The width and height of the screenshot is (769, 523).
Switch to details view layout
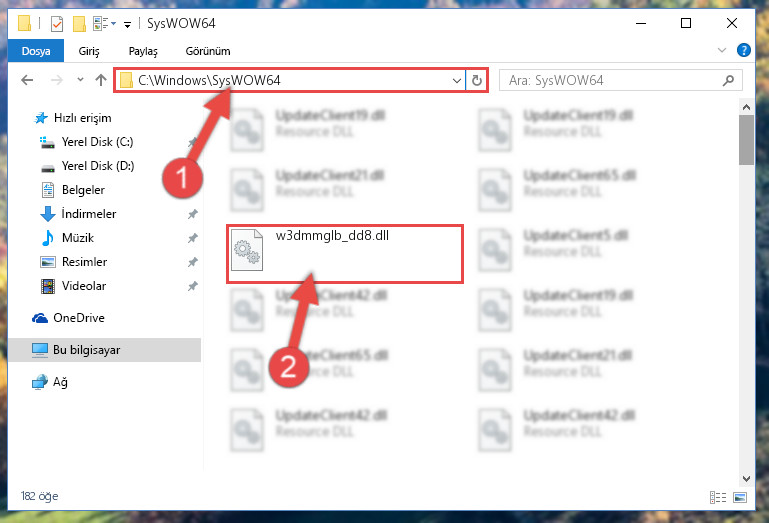point(718,497)
